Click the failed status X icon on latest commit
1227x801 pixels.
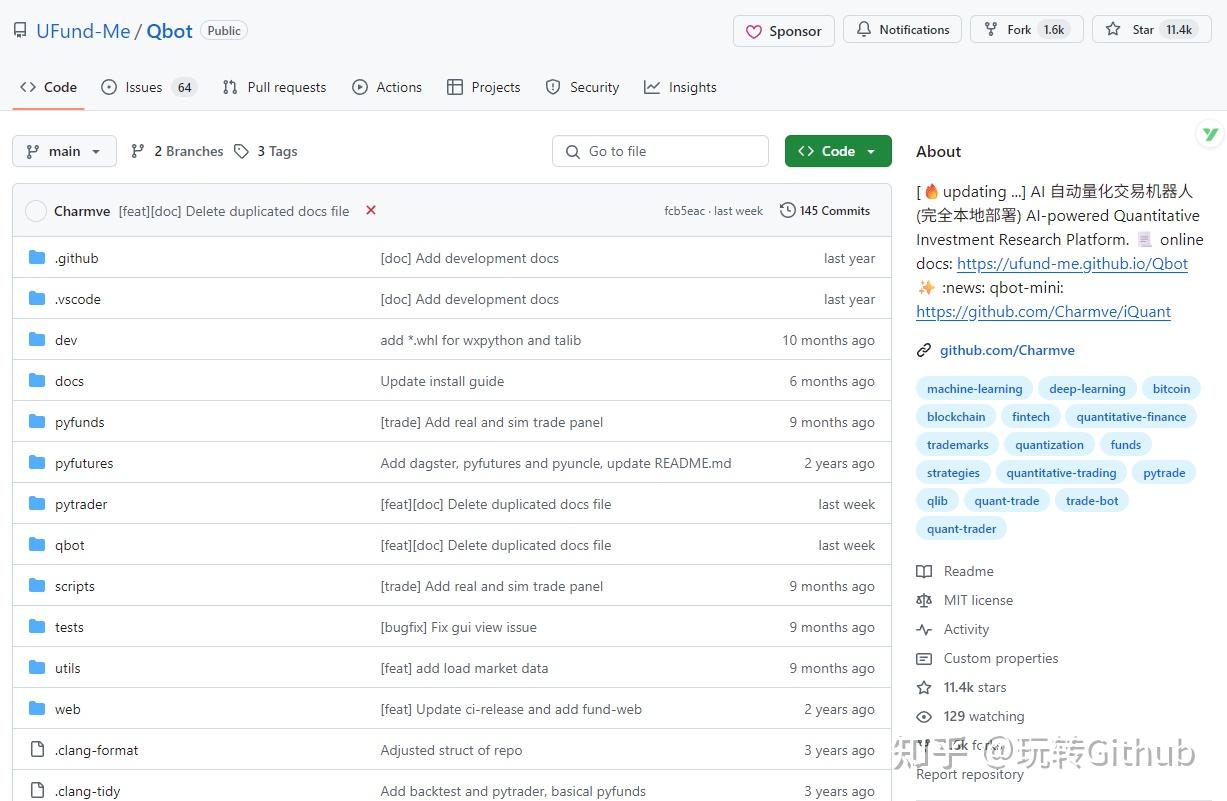371,210
